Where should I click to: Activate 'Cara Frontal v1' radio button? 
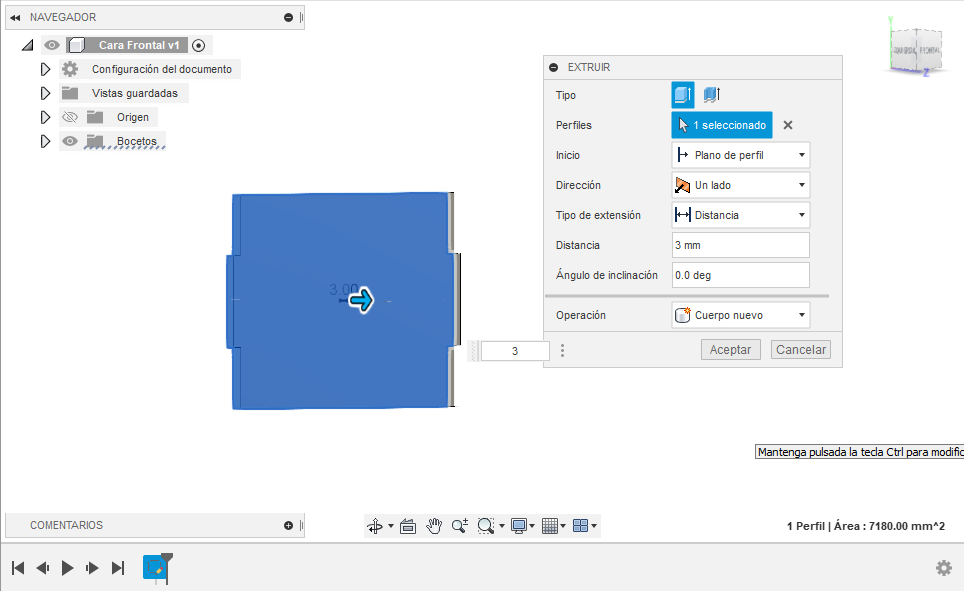(198, 45)
